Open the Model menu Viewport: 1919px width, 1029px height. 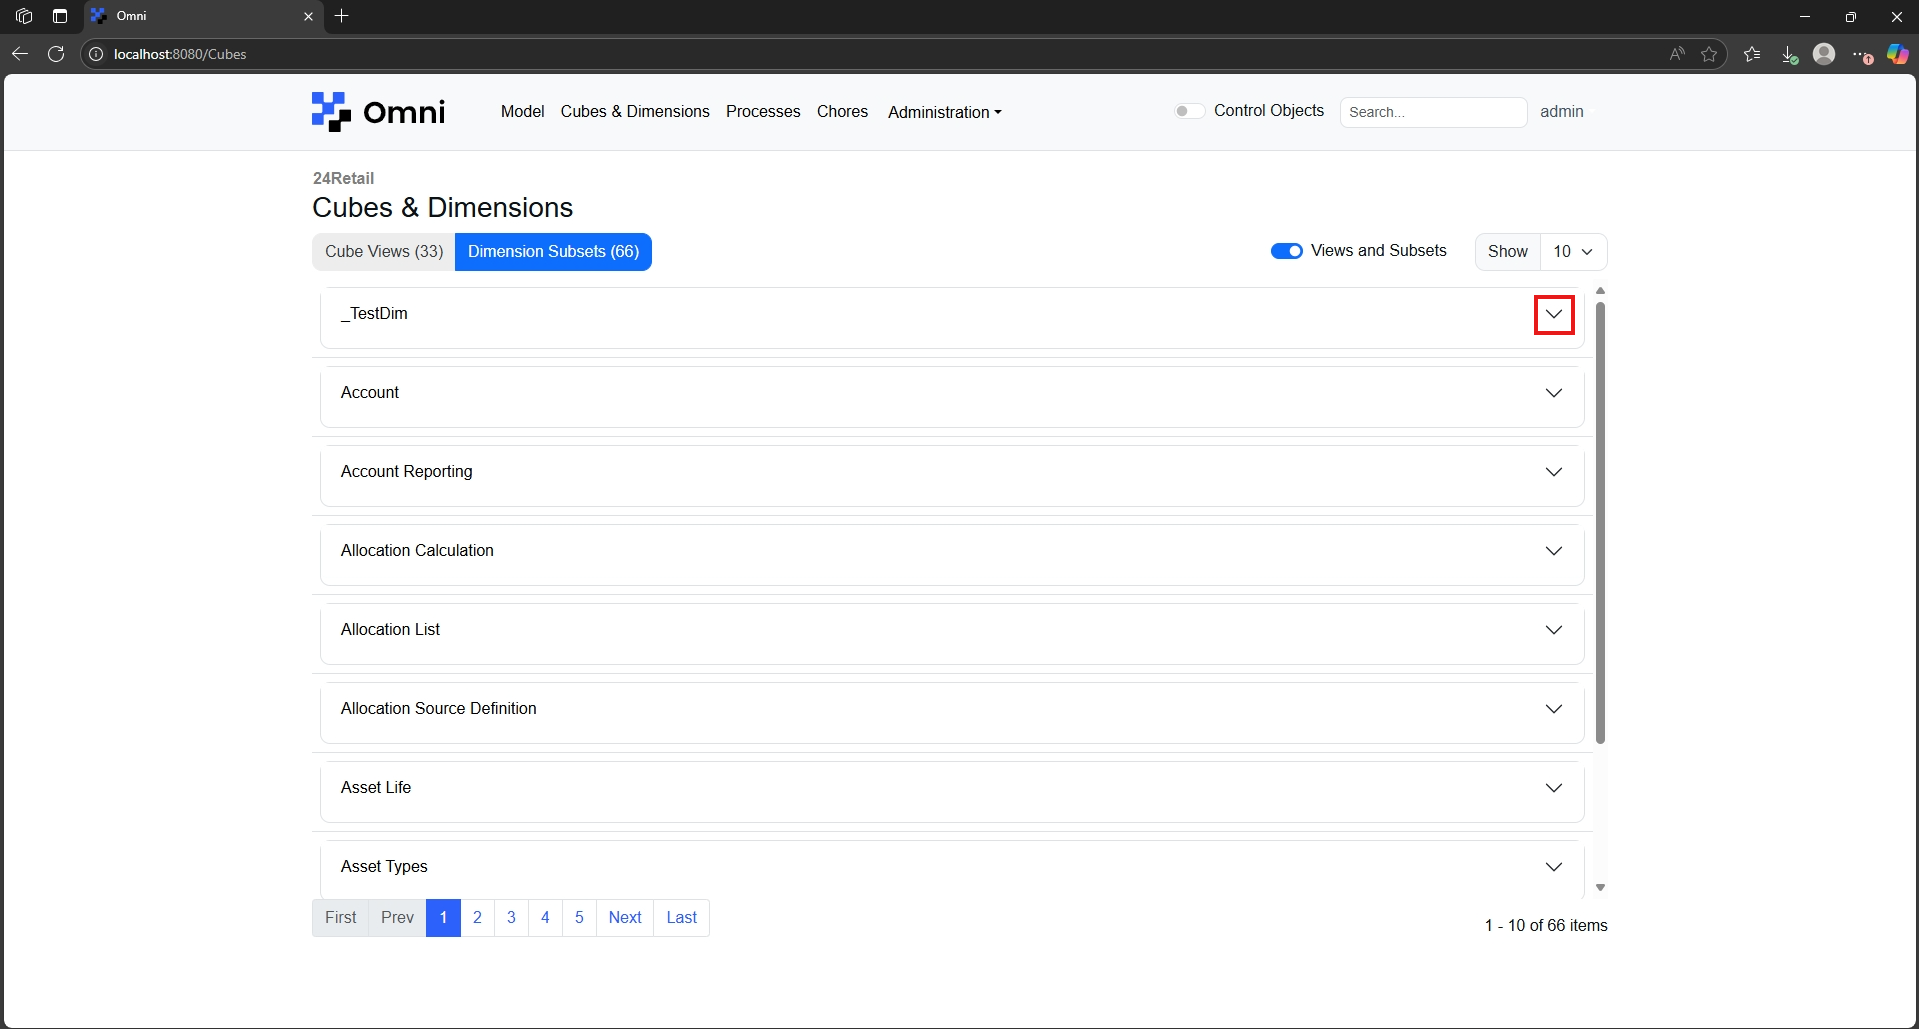(522, 111)
